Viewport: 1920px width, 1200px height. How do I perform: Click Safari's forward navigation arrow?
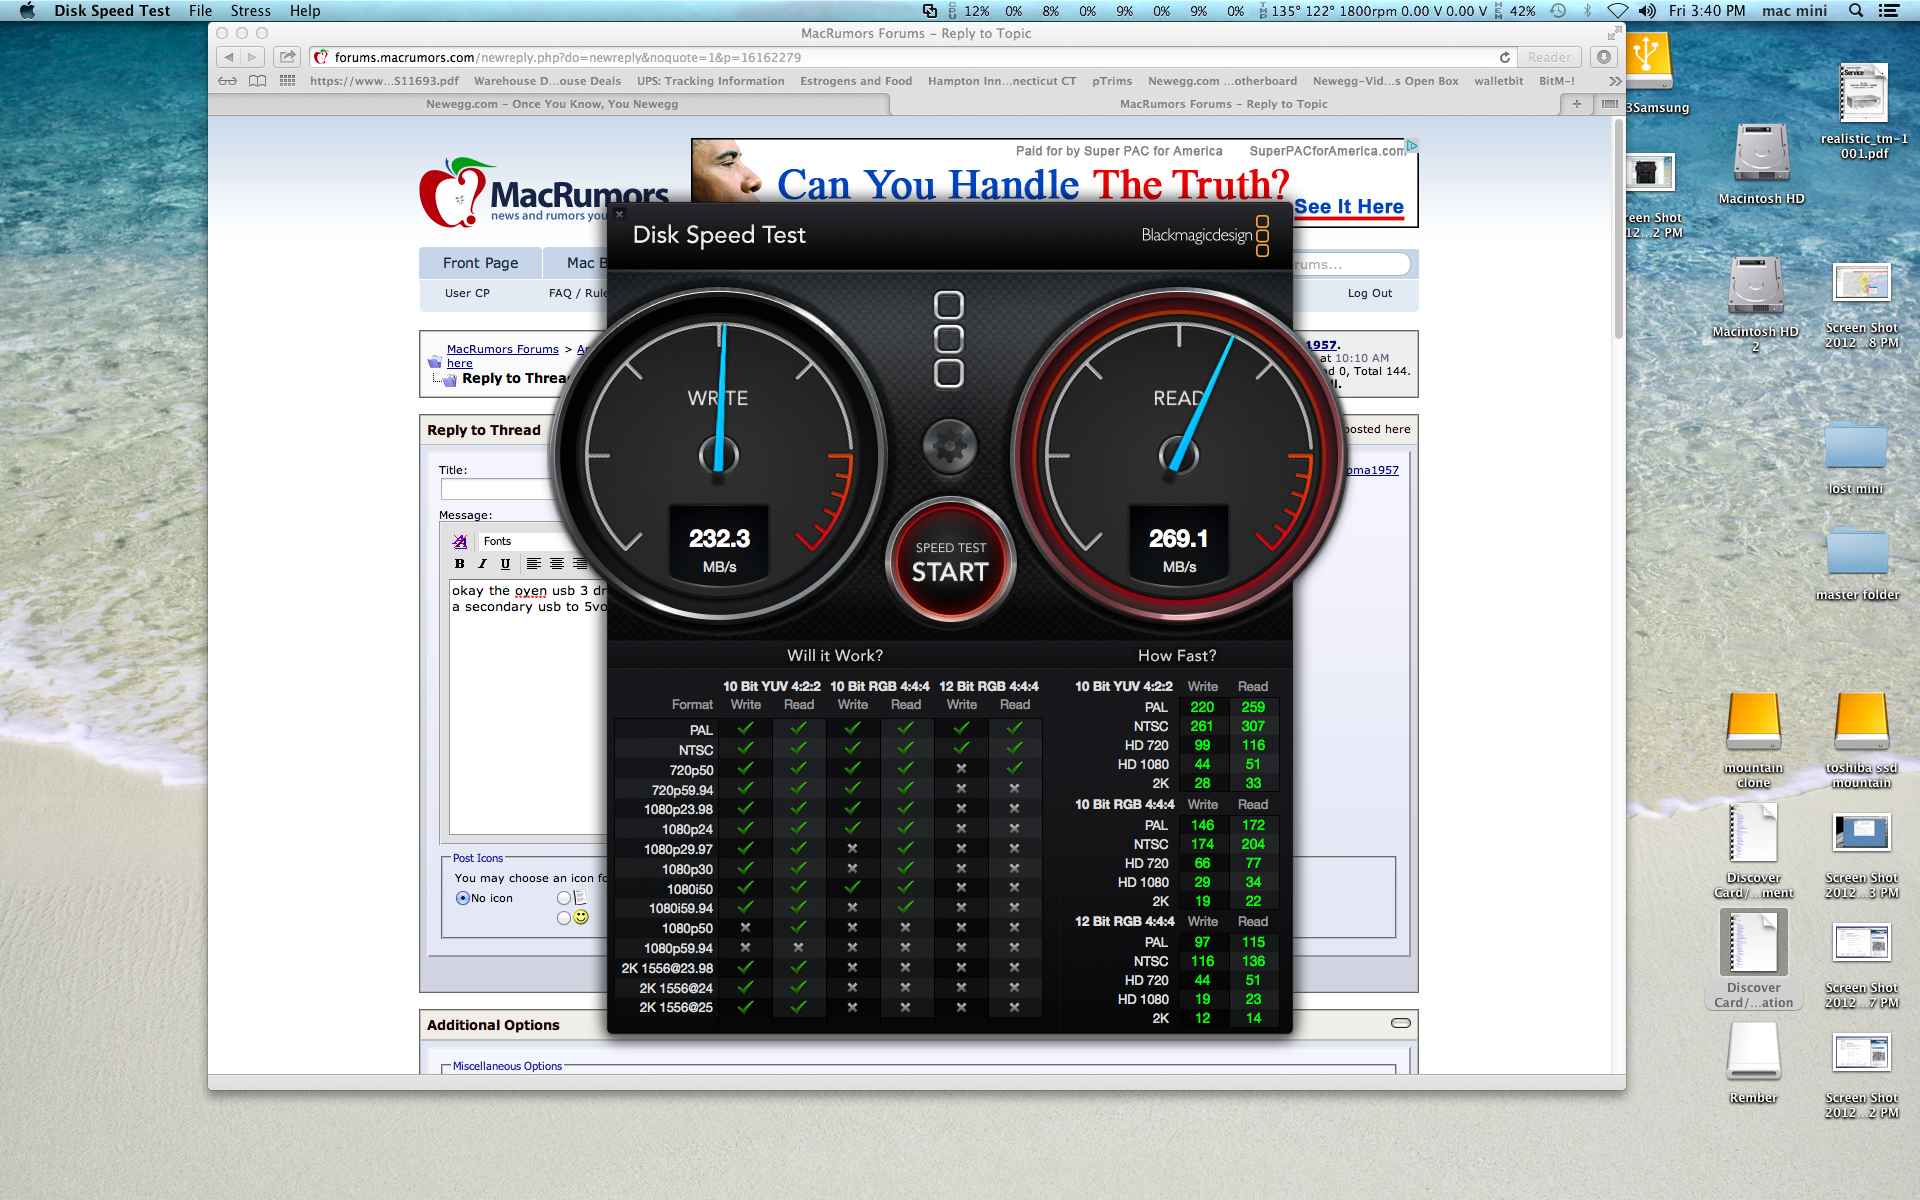point(253,57)
